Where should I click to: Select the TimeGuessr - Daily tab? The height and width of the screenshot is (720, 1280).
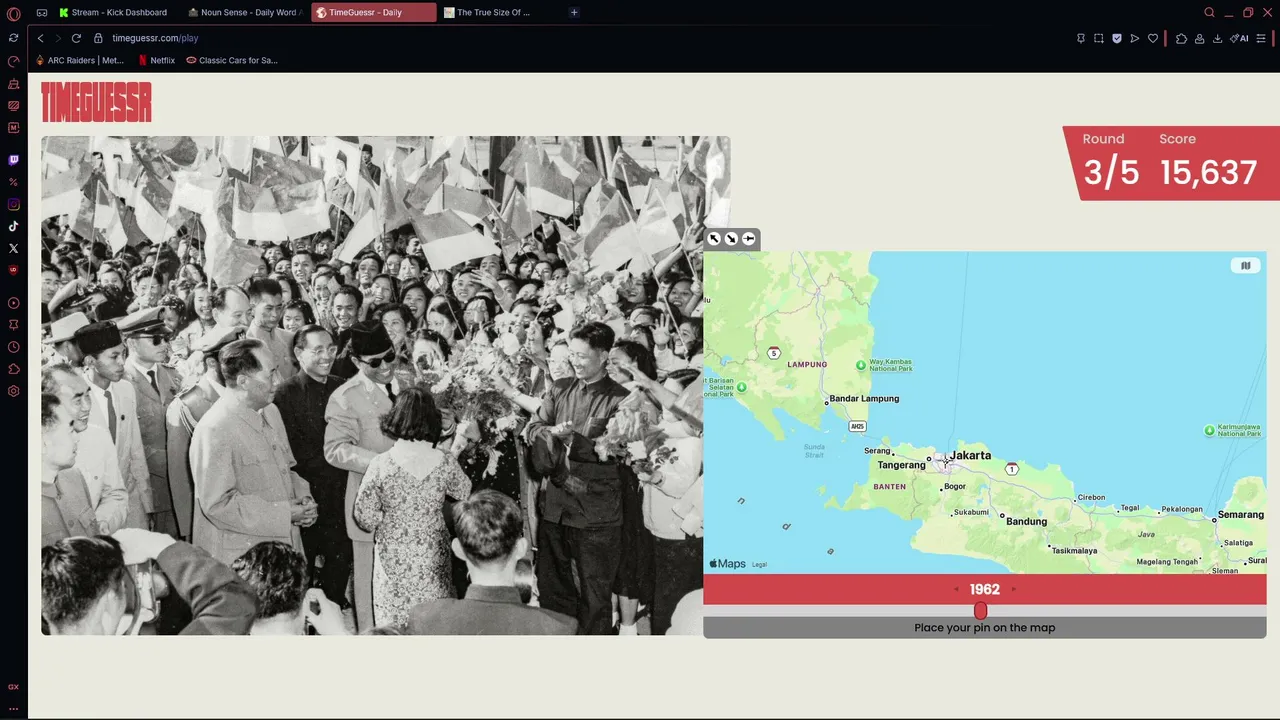tap(374, 13)
